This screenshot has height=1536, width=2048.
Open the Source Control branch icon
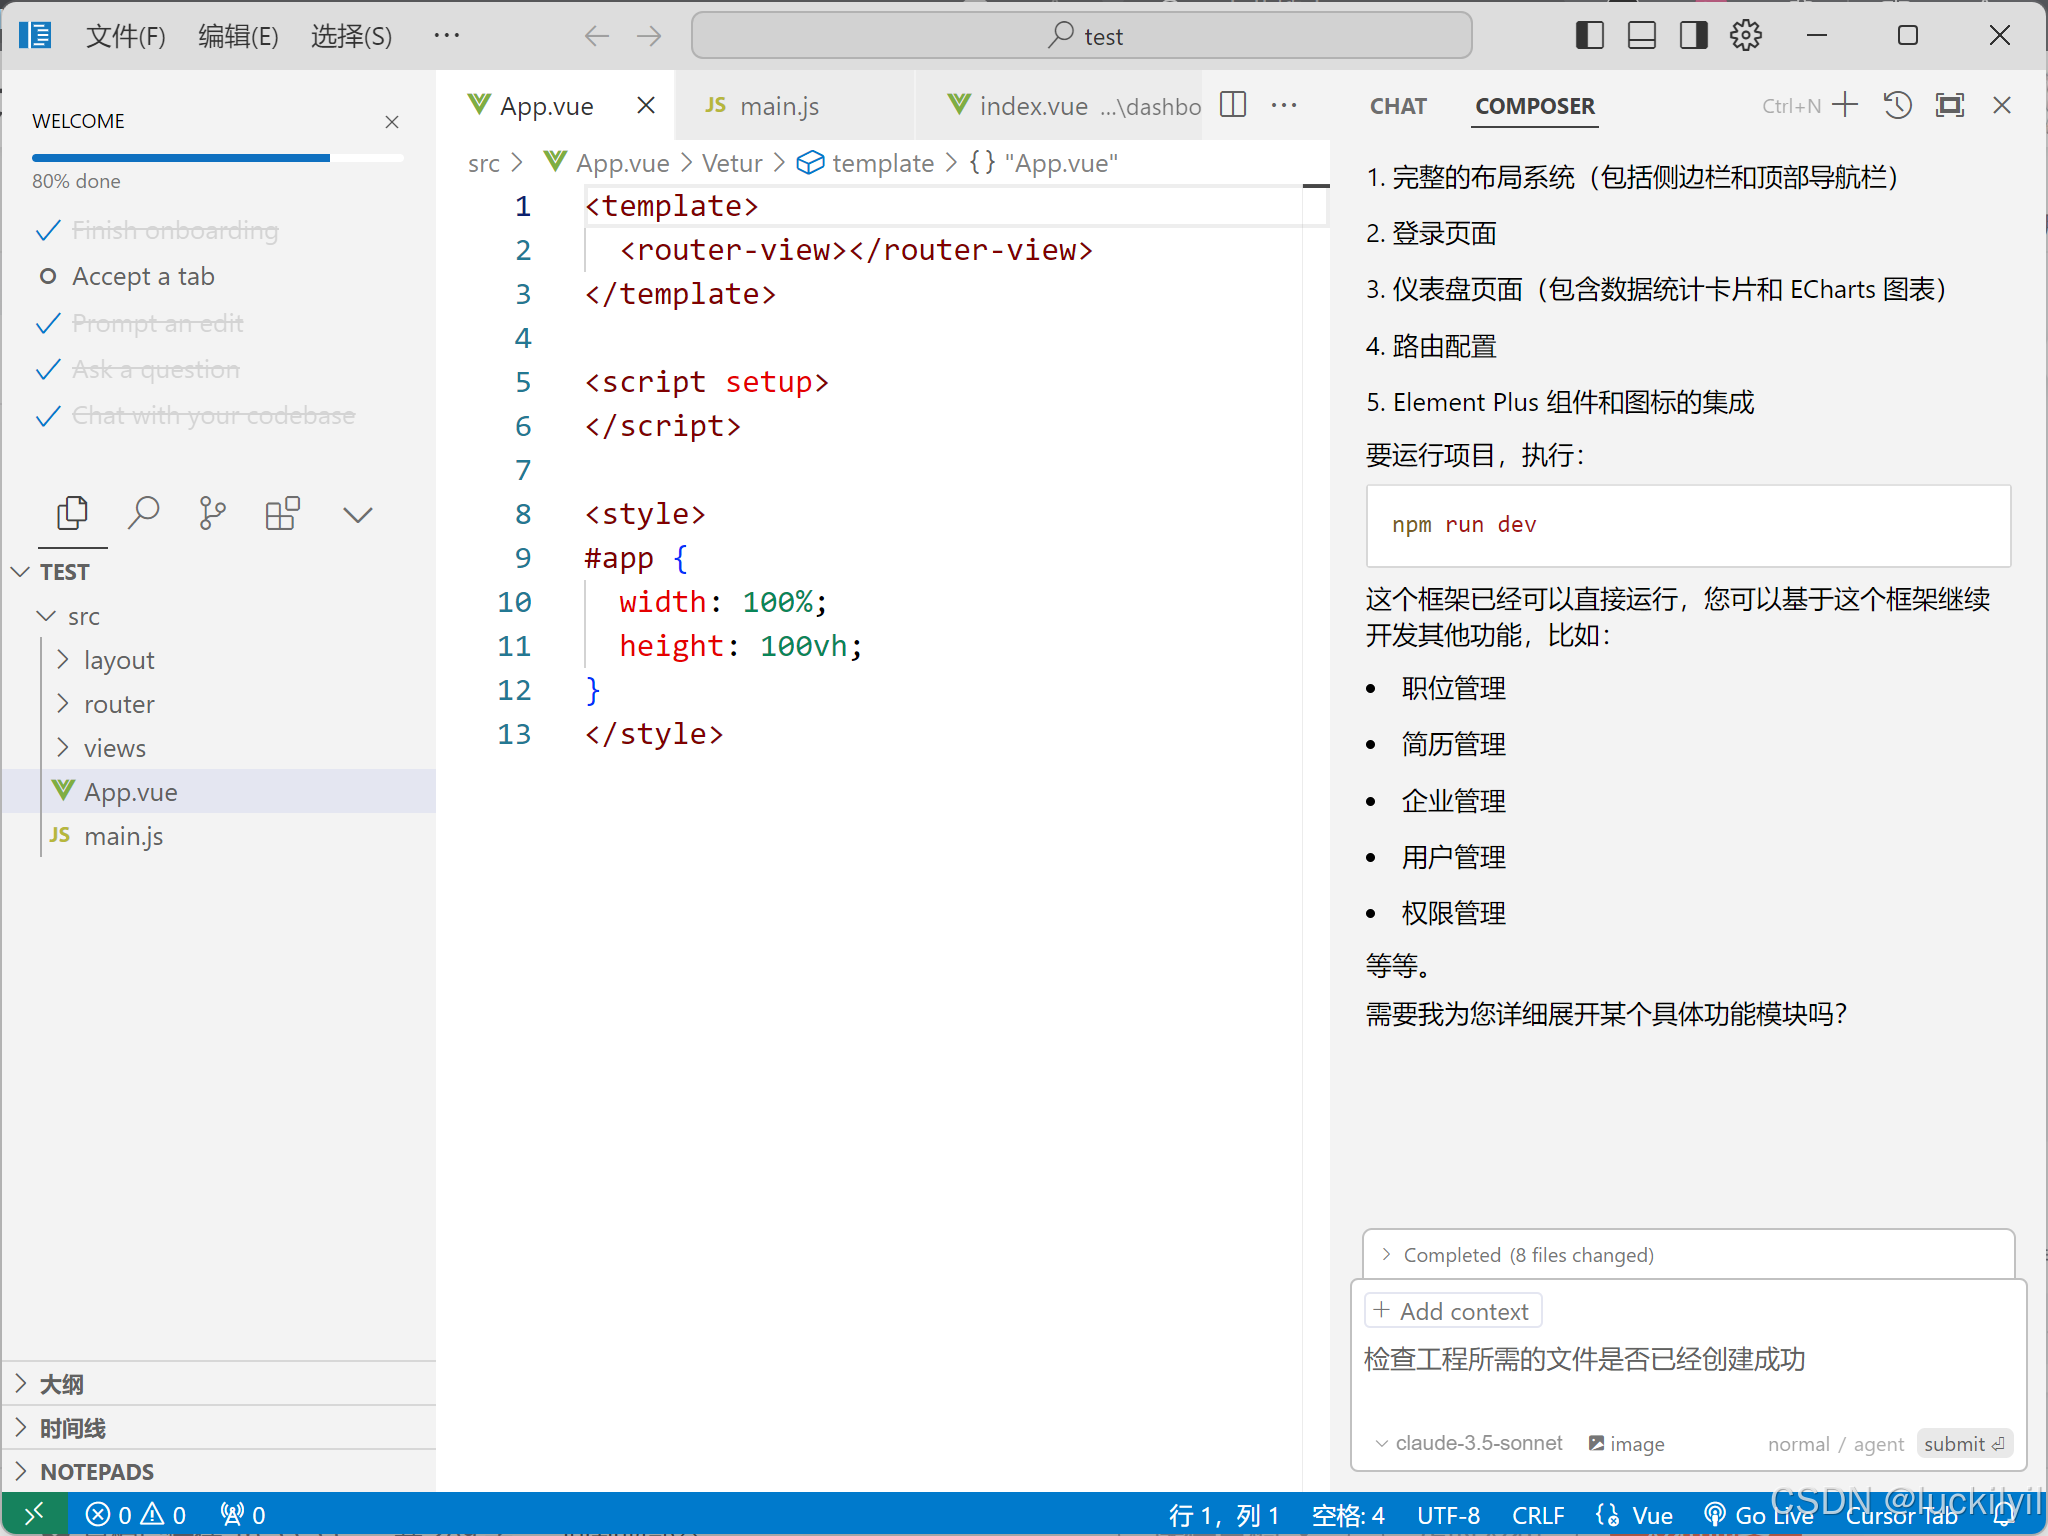click(212, 514)
